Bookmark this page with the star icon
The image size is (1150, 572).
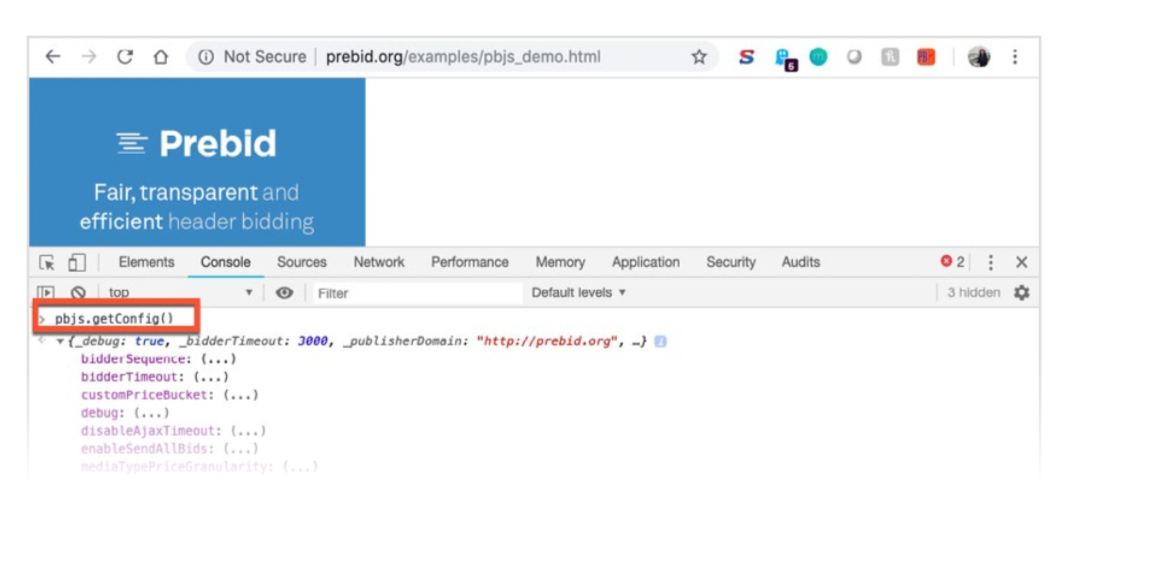(699, 57)
